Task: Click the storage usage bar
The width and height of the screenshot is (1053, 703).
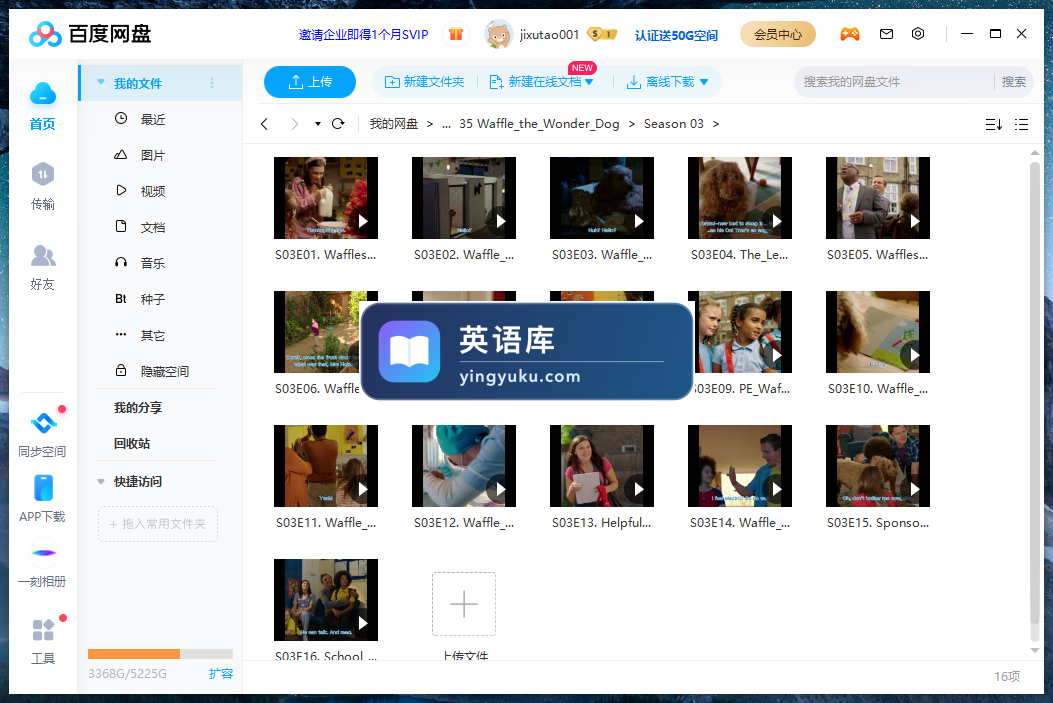Action: click(x=160, y=654)
